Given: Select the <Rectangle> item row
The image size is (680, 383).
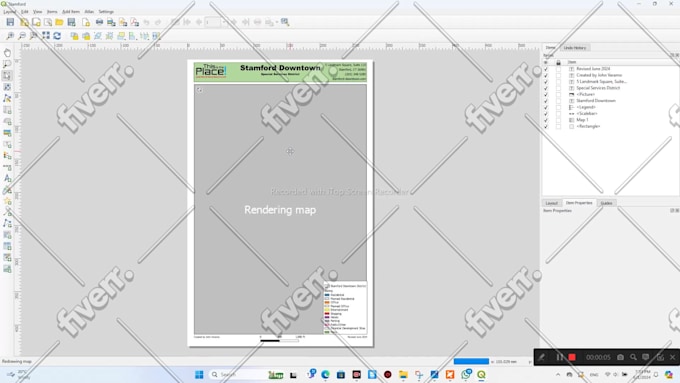Looking at the screenshot, I should [x=588, y=127].
